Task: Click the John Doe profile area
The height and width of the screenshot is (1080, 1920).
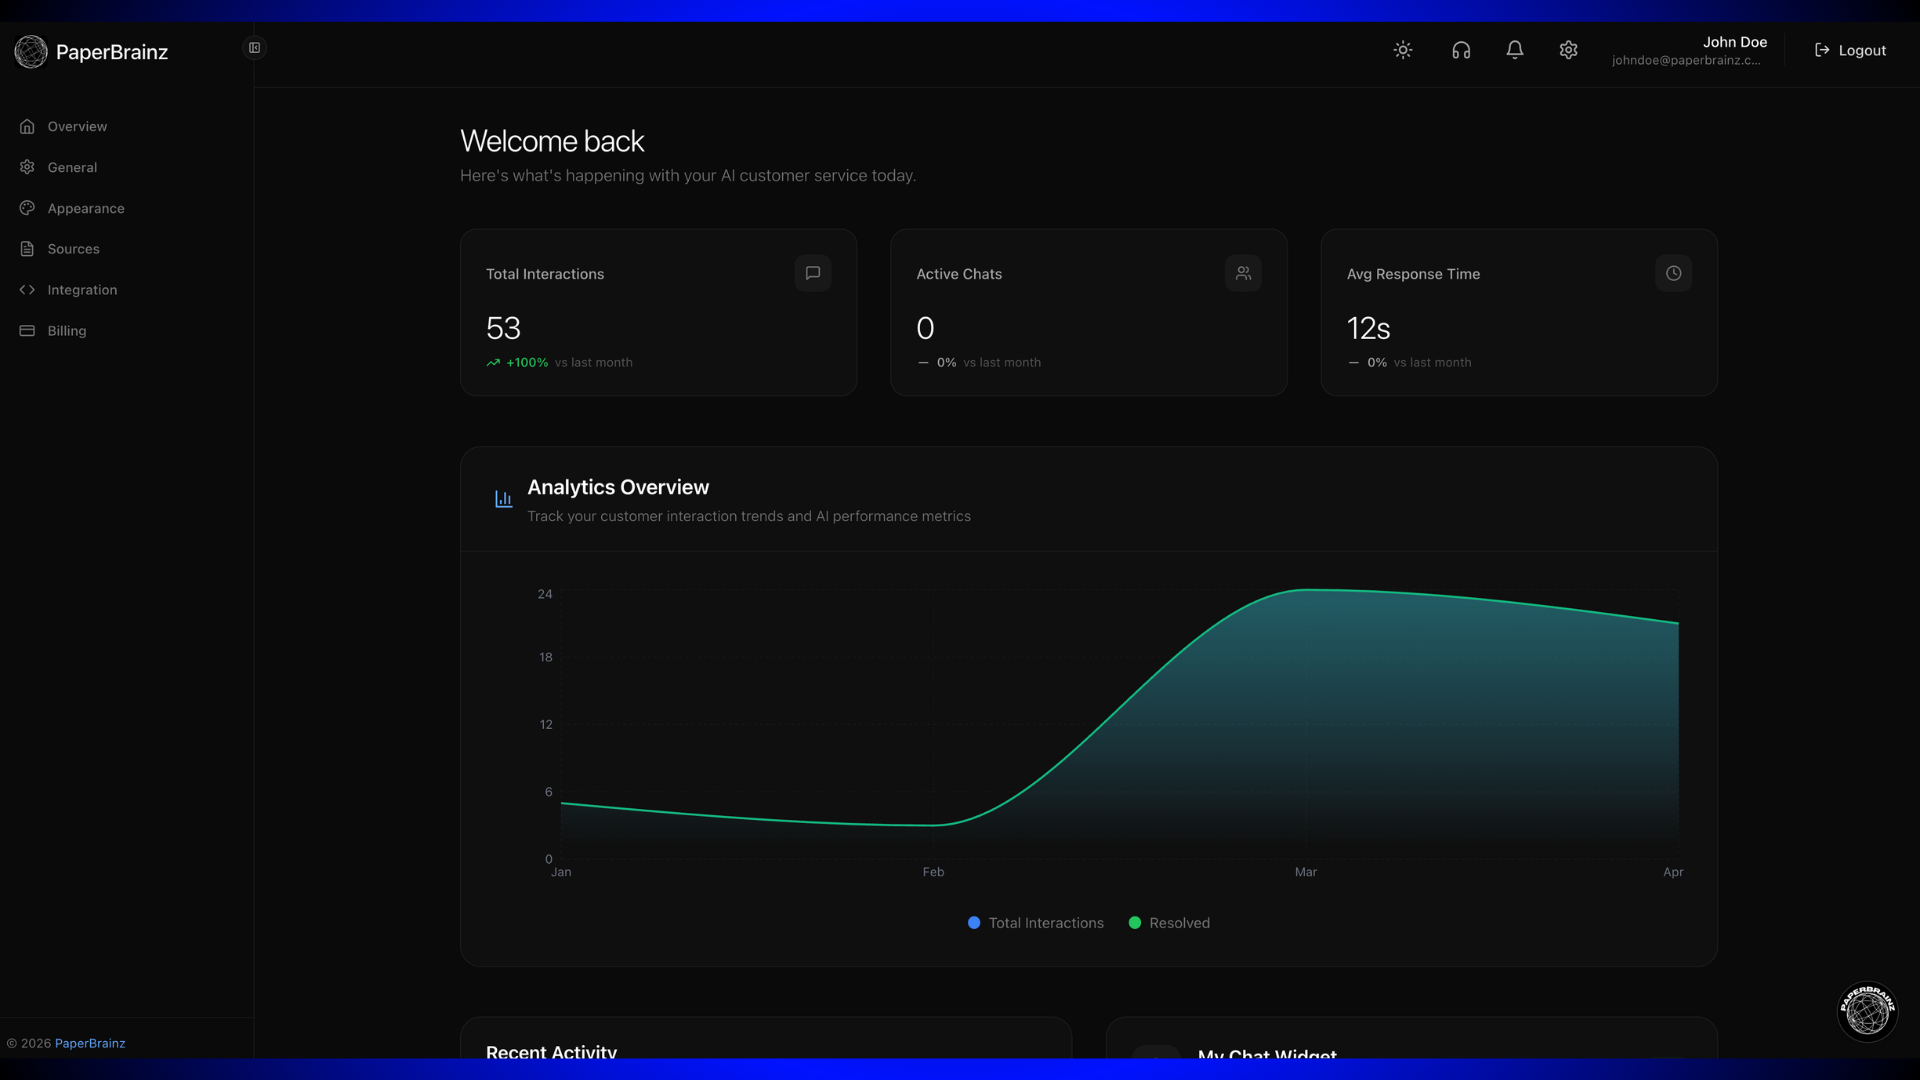Action: pyautogui.click(x=1689, y=50)
